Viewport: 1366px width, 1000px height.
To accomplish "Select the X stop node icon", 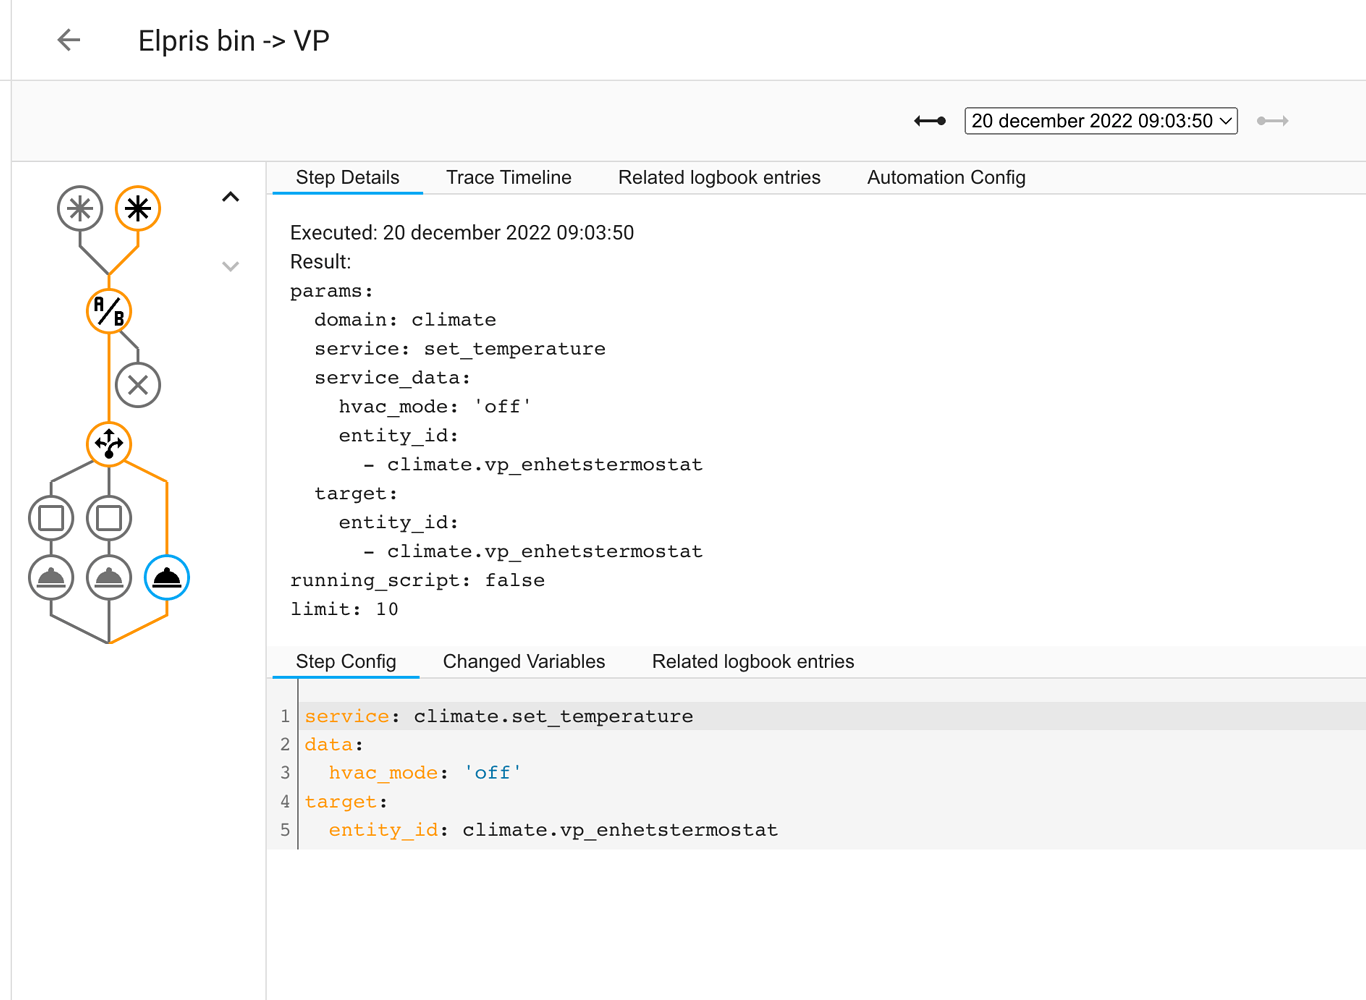I will (x=137, y=384).
